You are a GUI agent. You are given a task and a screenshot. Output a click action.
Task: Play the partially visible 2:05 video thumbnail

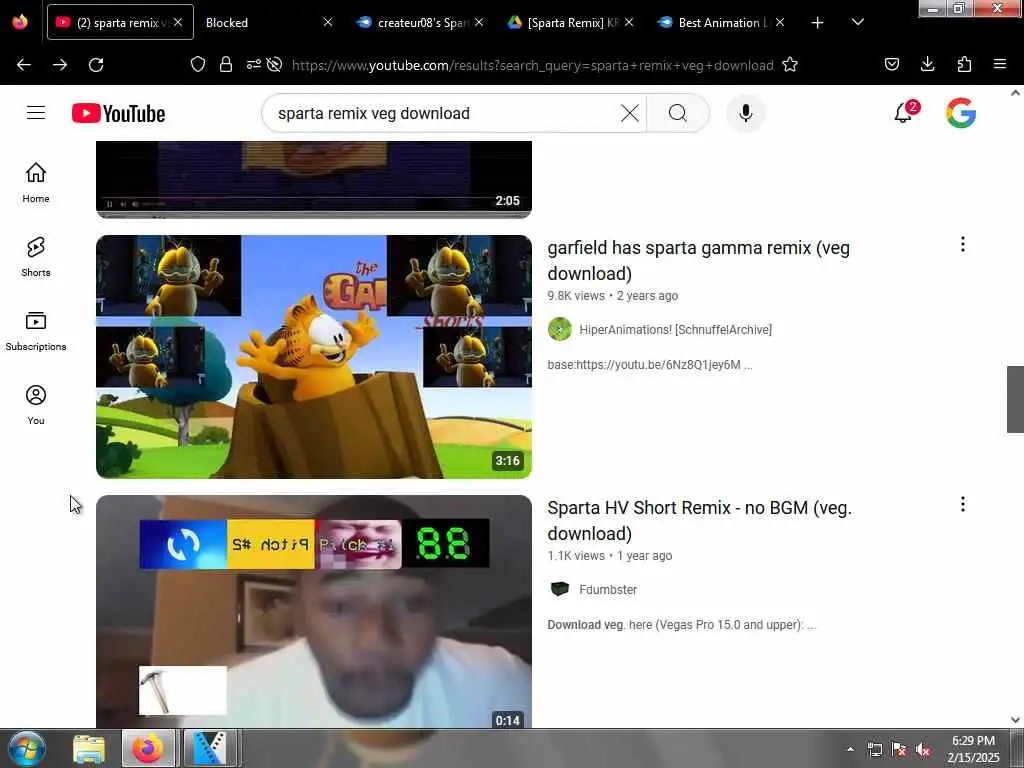point(313,179)
